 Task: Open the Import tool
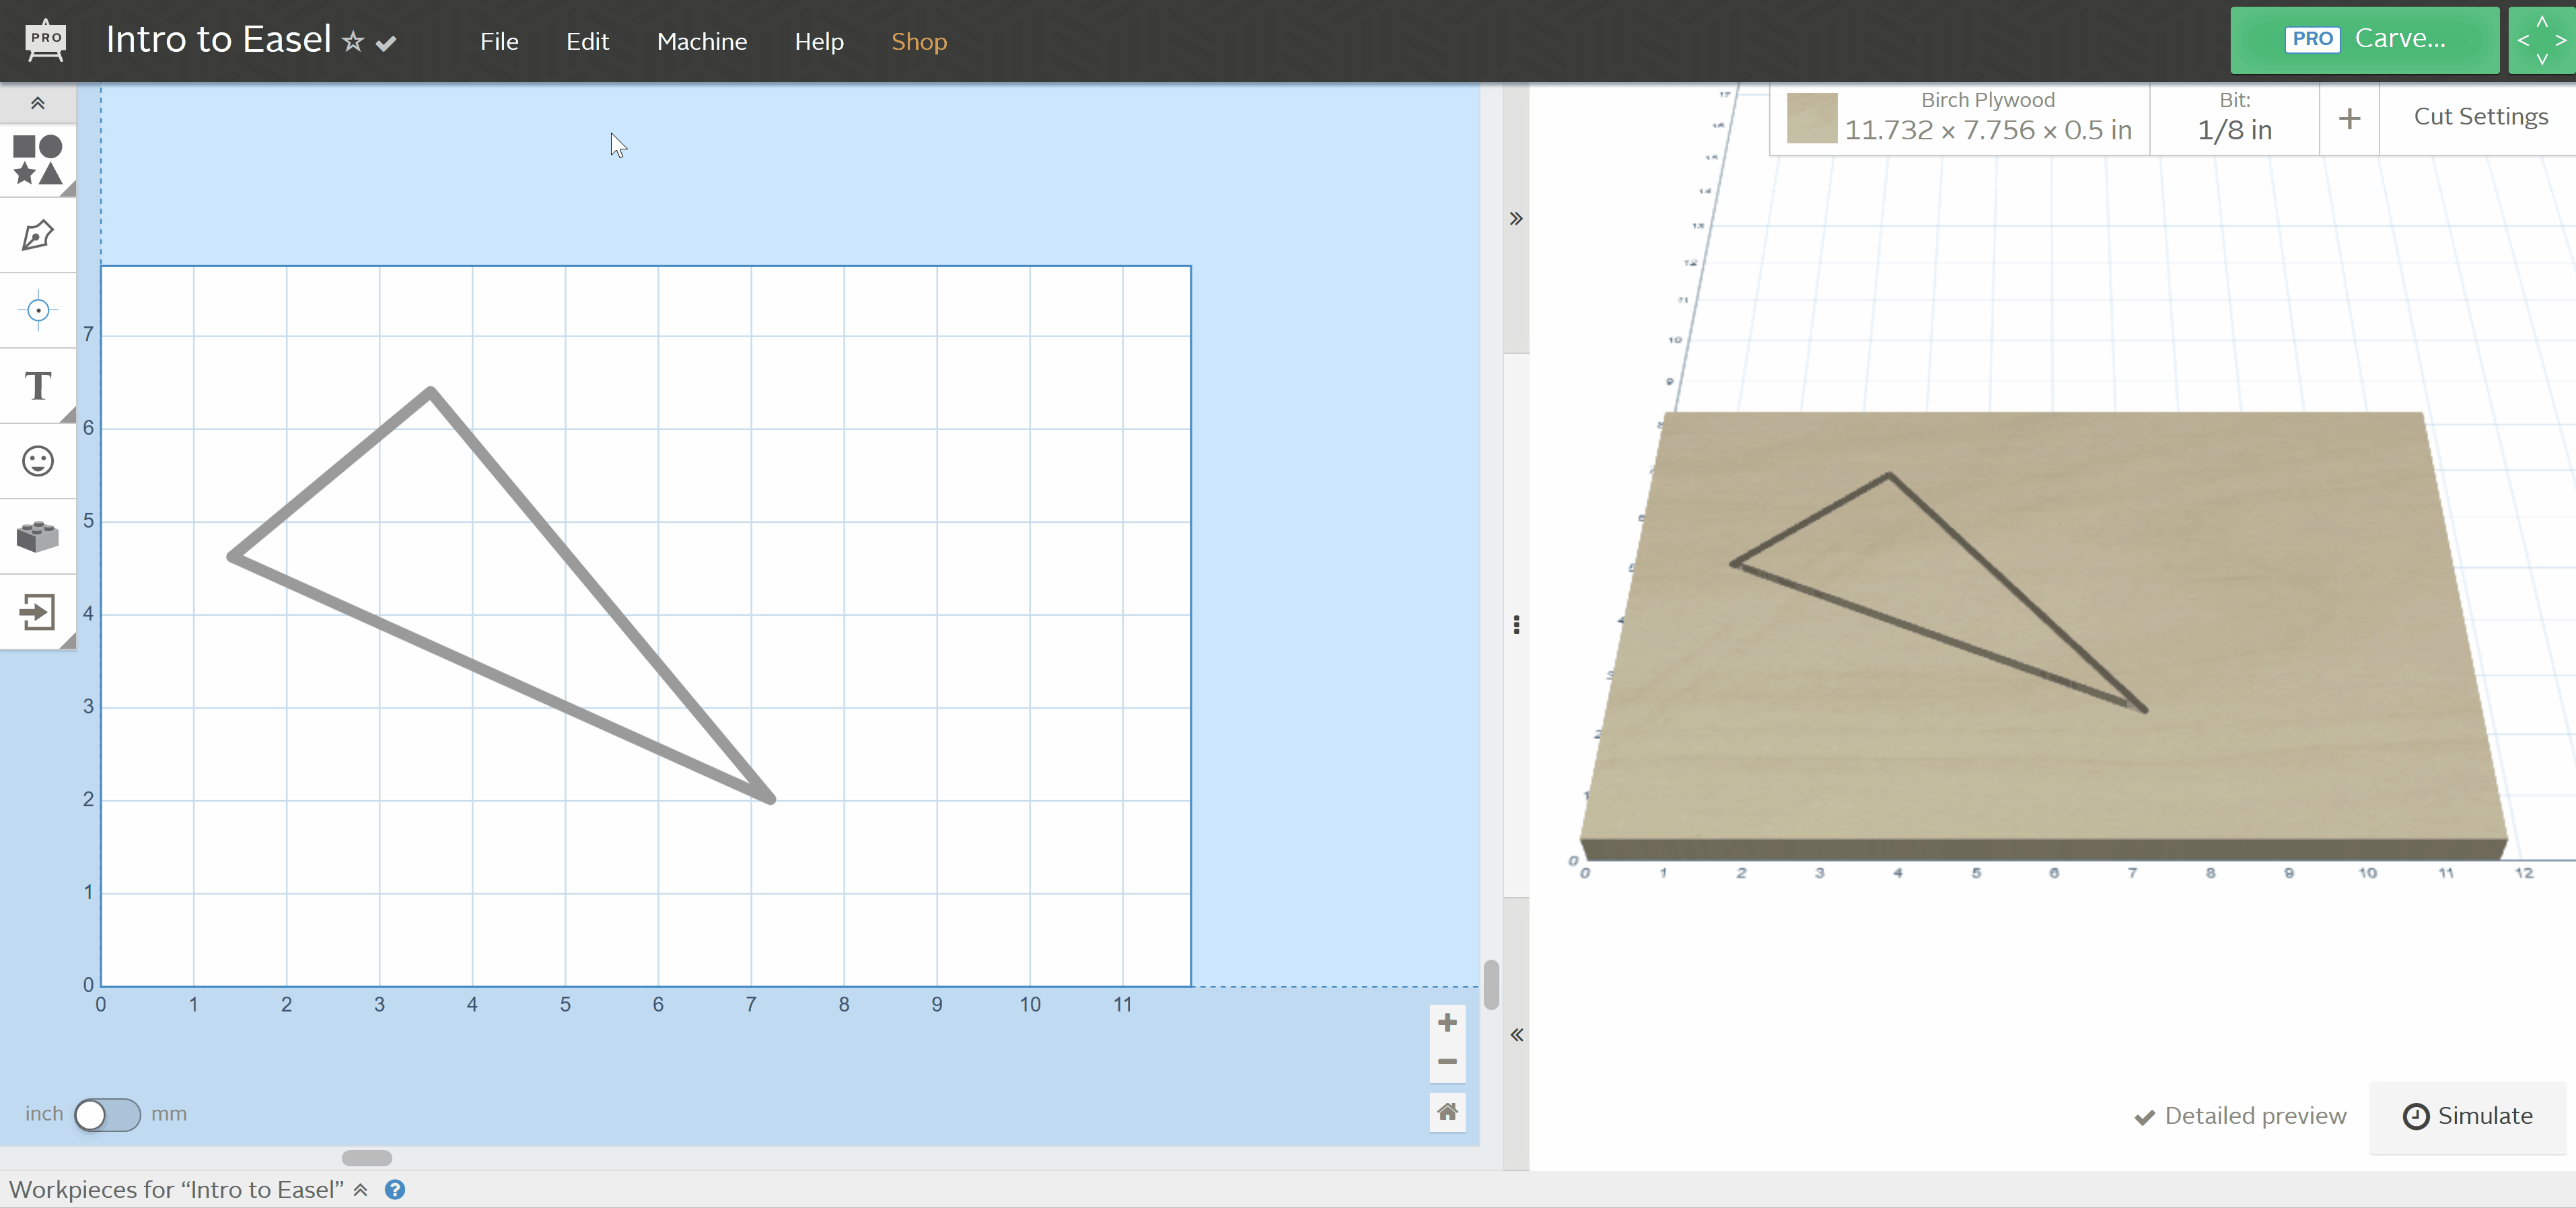coord(36,612)
